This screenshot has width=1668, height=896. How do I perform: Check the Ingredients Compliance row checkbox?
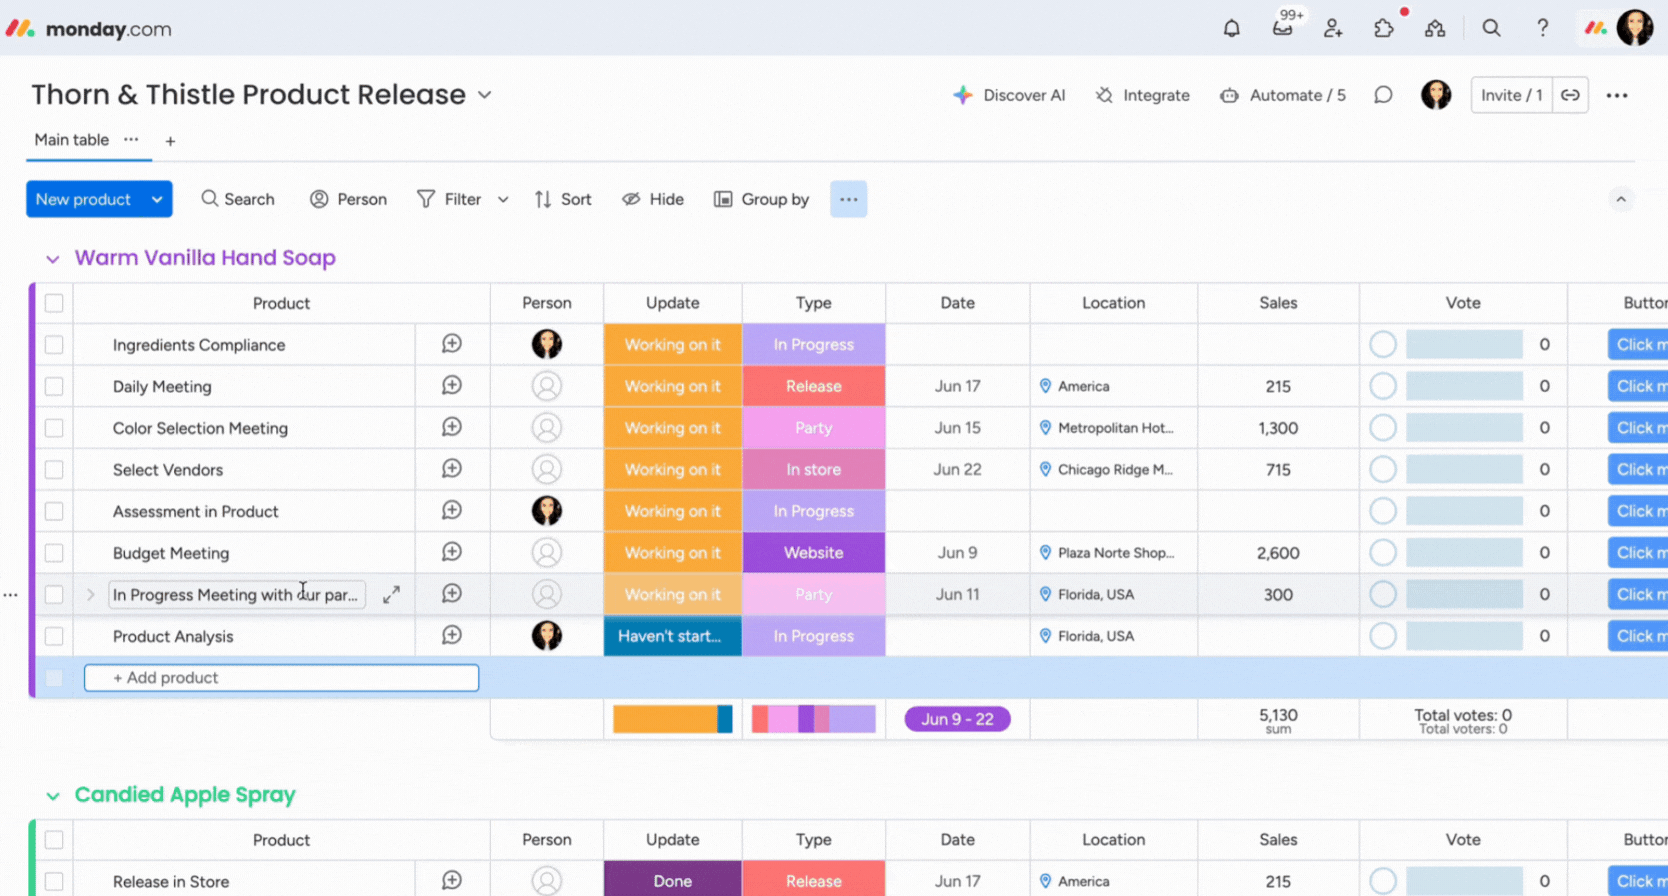[x=54, y=344]
